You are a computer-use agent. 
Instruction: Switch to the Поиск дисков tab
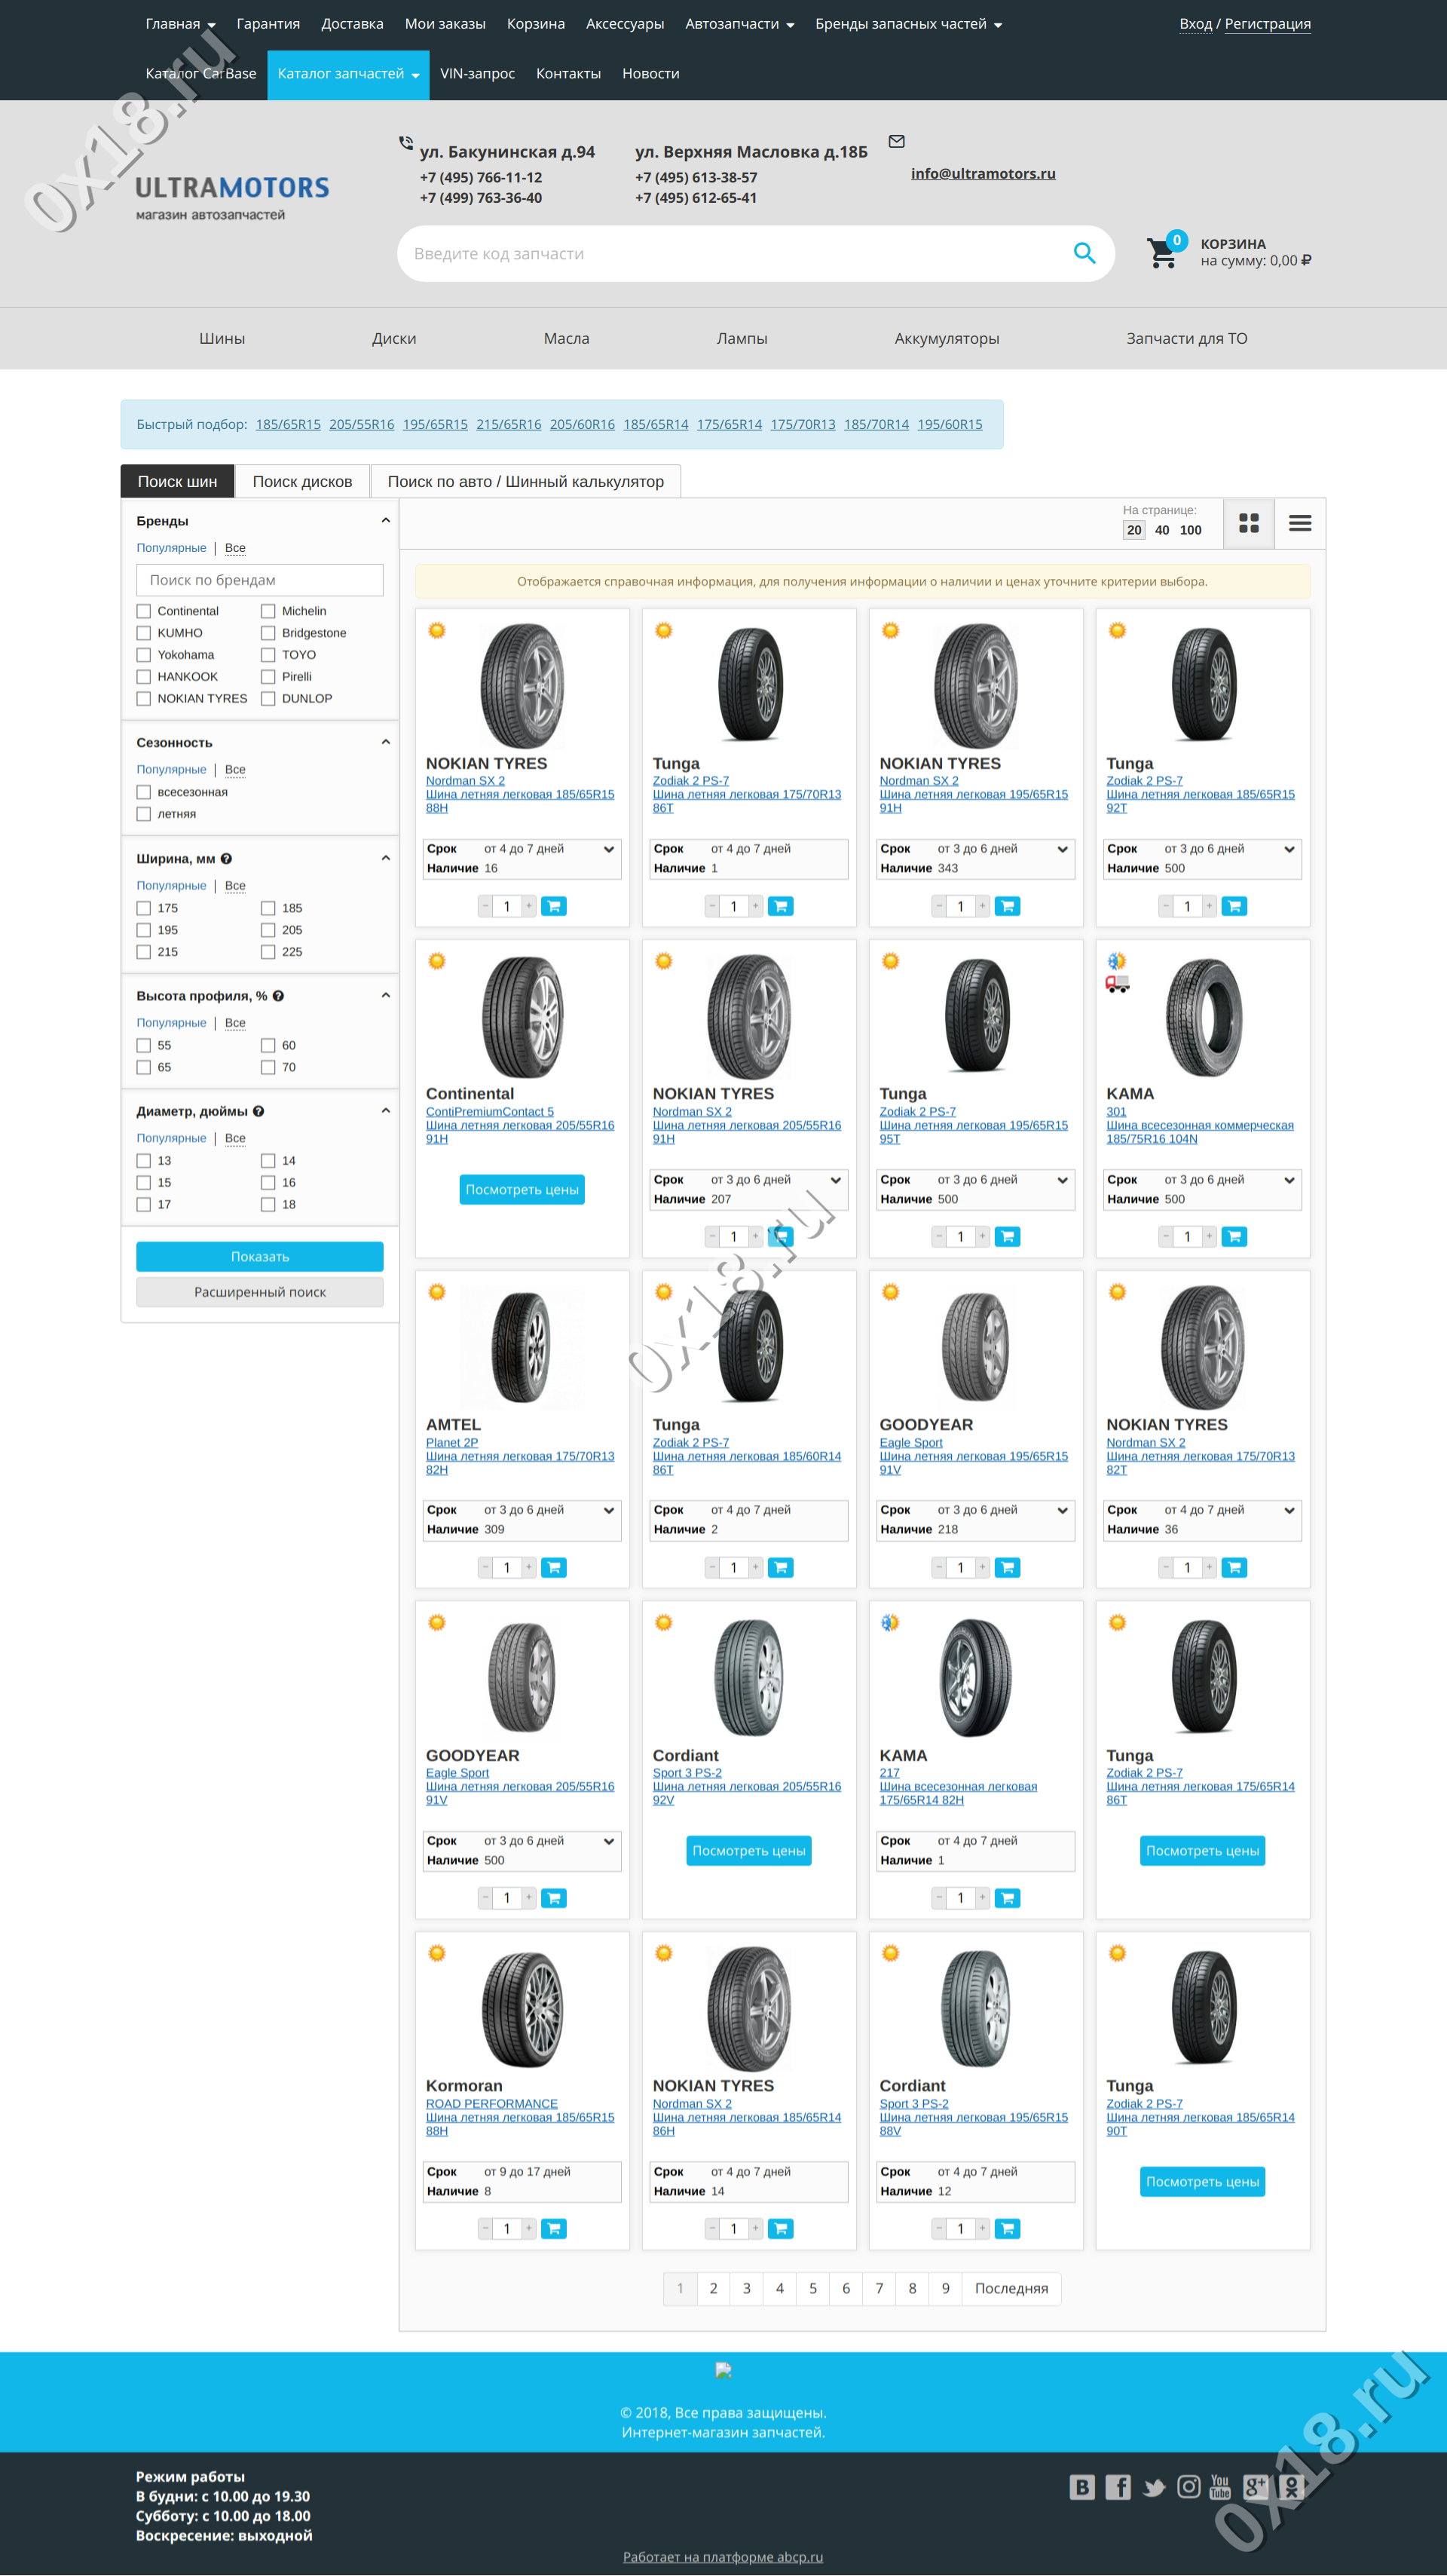click(x=302, y=481)
